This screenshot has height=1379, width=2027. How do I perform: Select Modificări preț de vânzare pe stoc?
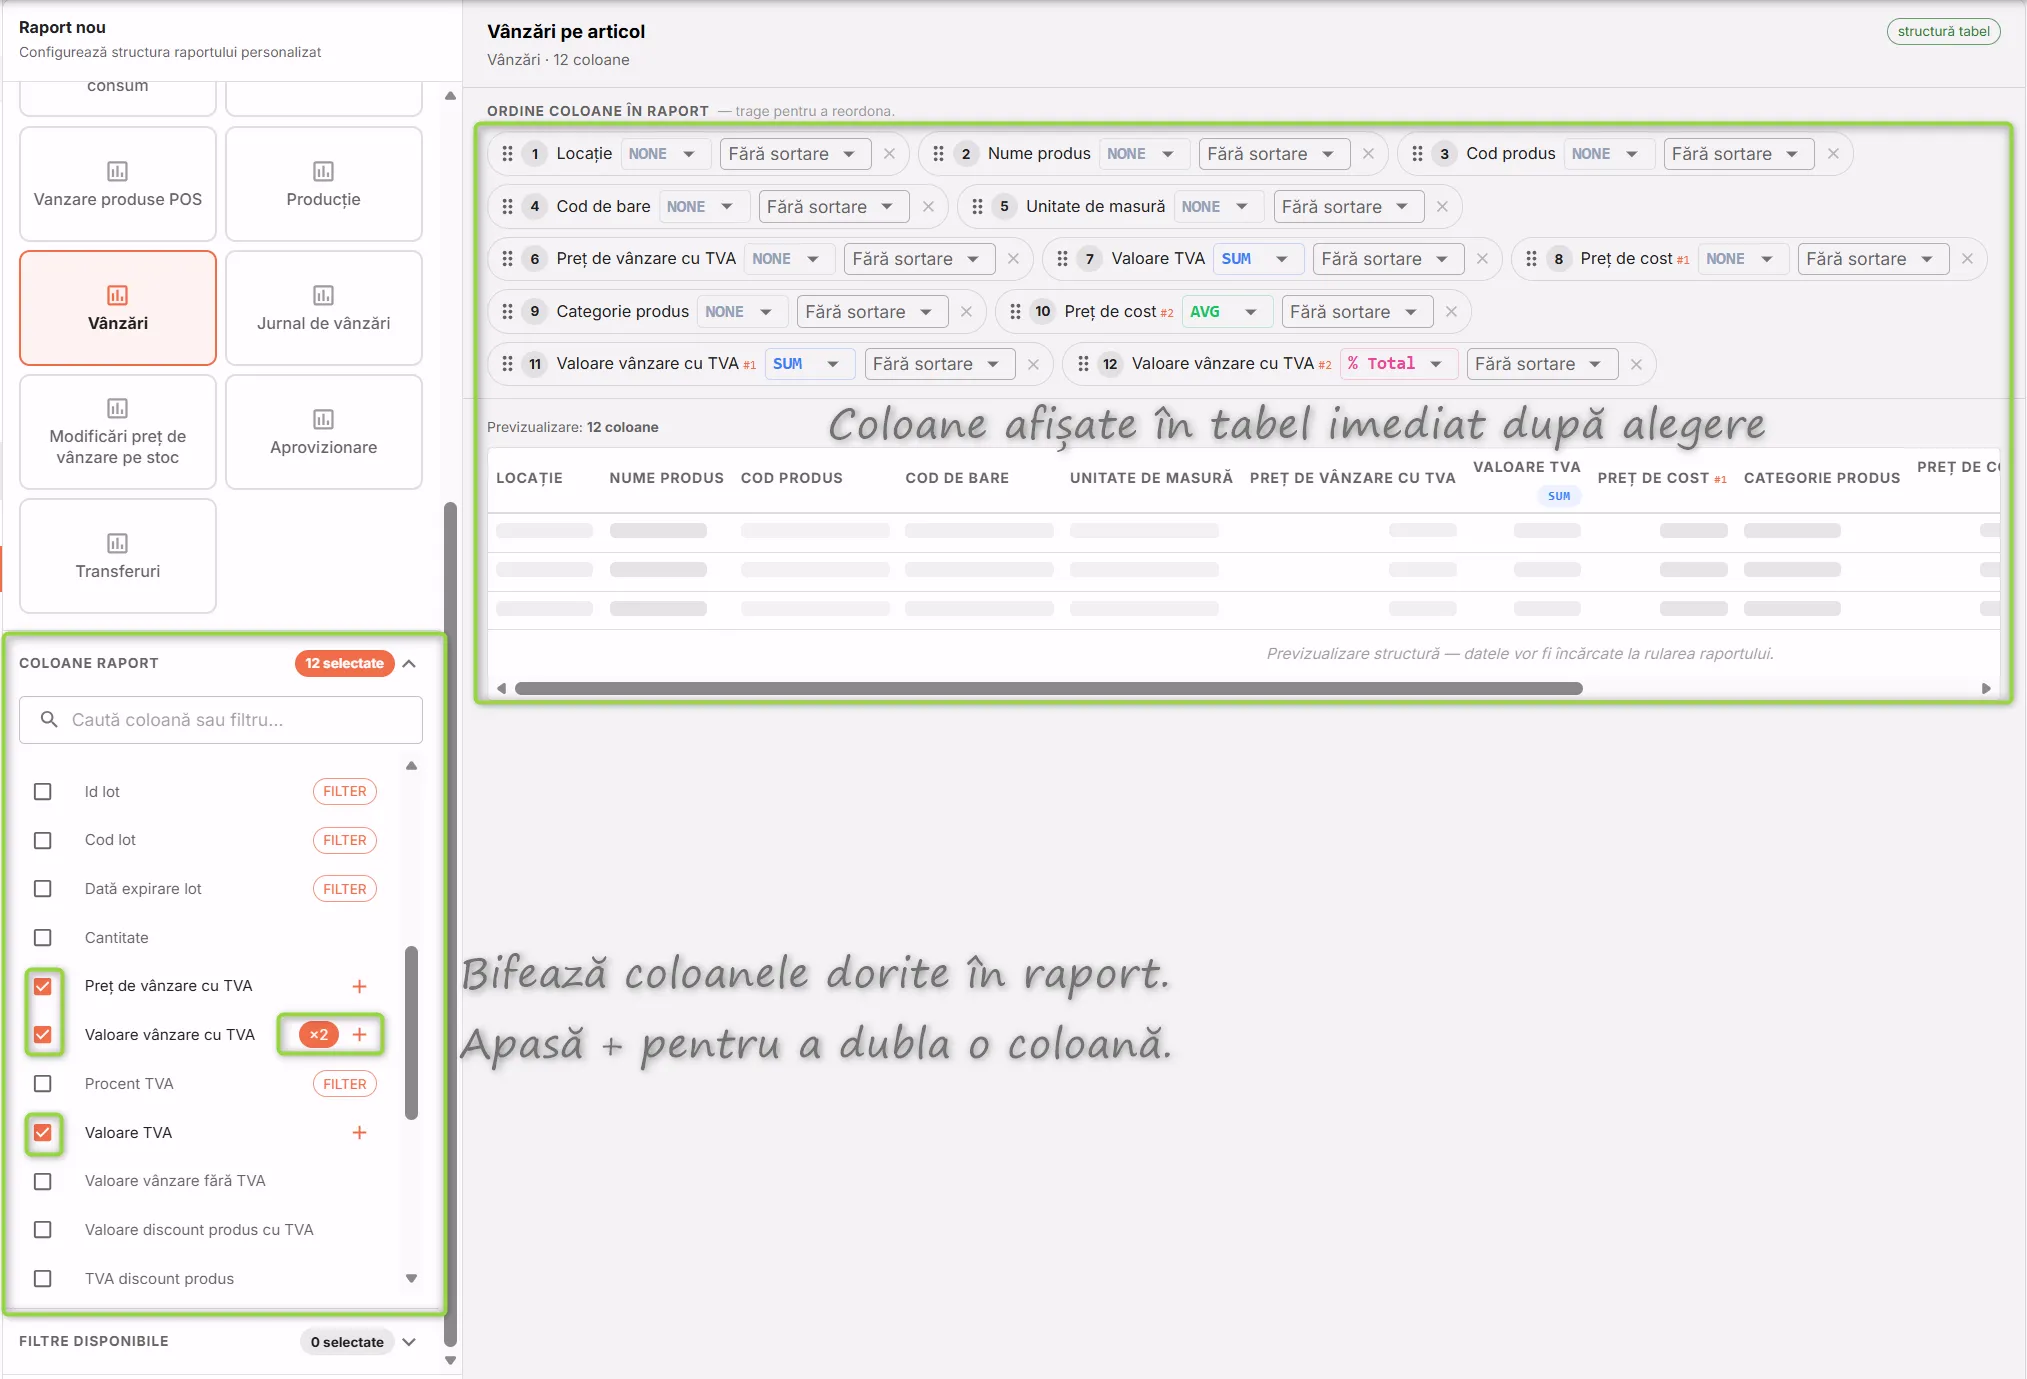click(x=118, y=432)
